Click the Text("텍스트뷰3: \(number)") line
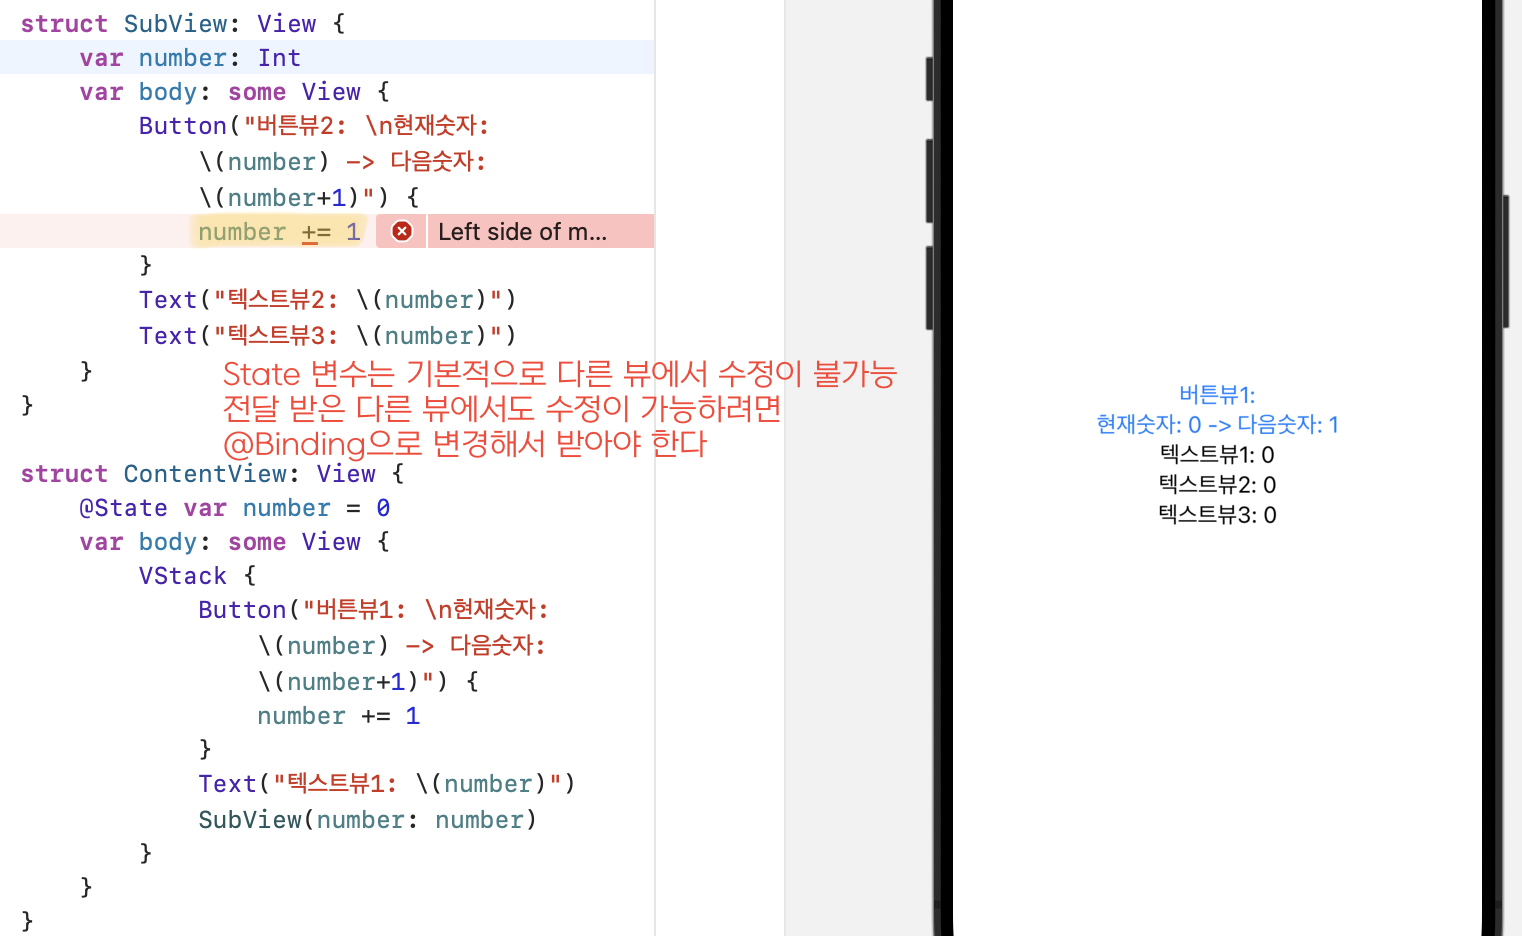Viewport: 1522px width, 936px height. [x=328, y=335]
